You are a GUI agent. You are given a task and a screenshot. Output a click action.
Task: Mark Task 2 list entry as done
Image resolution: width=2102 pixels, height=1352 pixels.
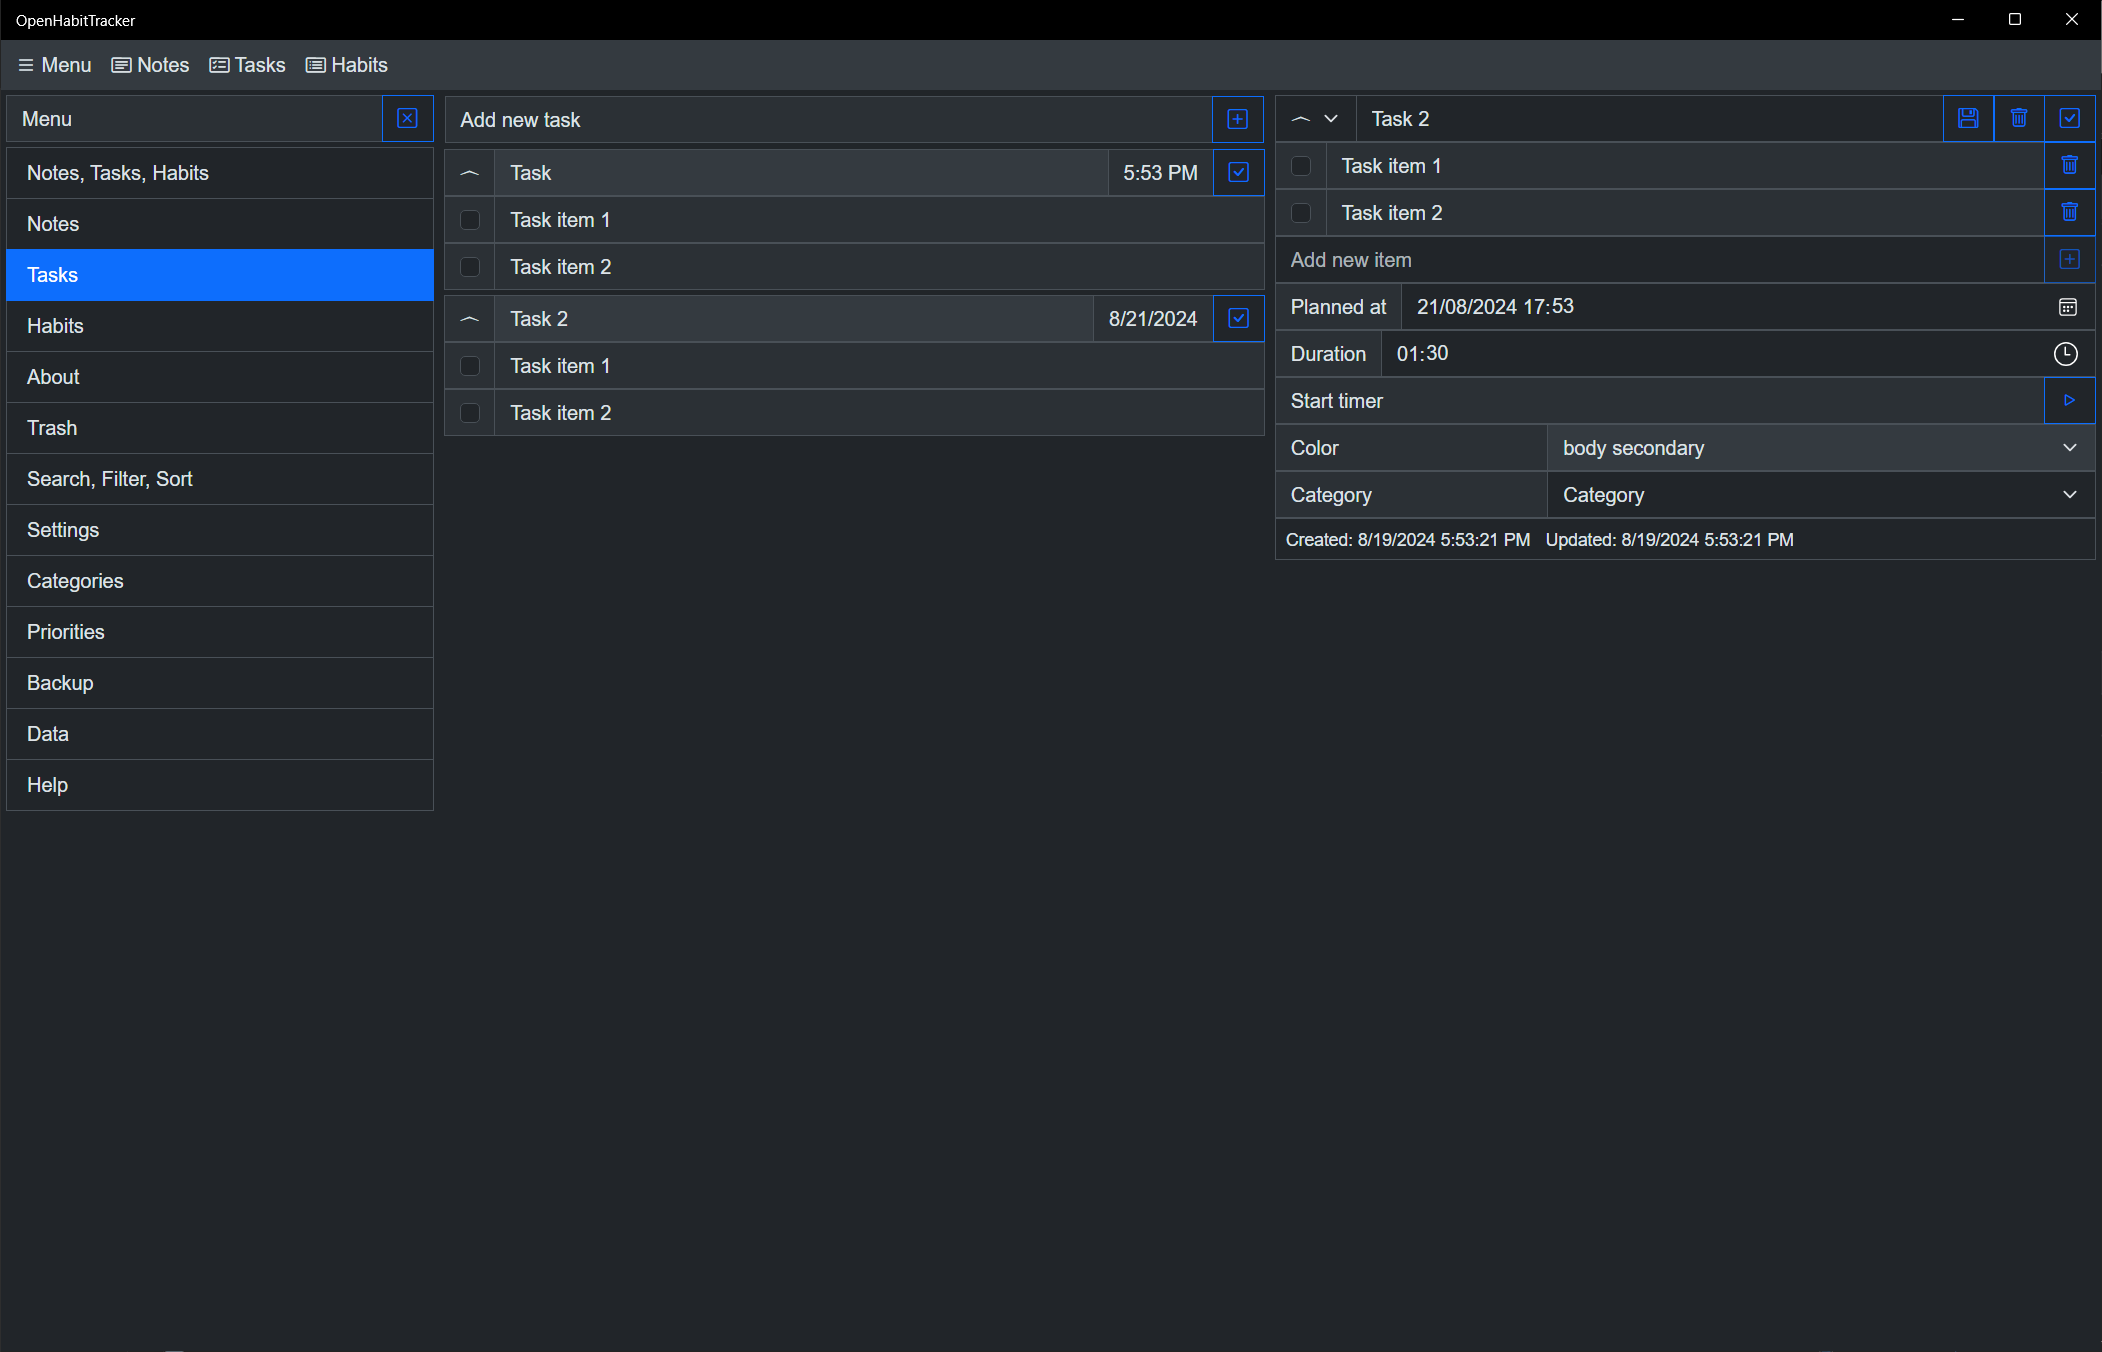pyautogui.click(x=1238, y=319)
